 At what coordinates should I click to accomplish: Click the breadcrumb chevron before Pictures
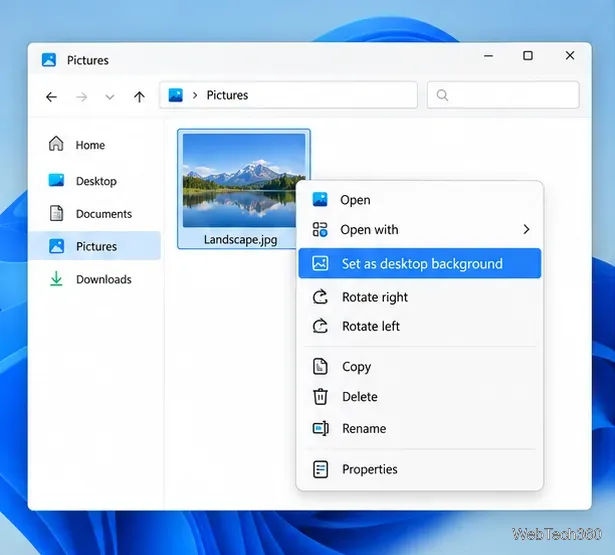point(195,95)
